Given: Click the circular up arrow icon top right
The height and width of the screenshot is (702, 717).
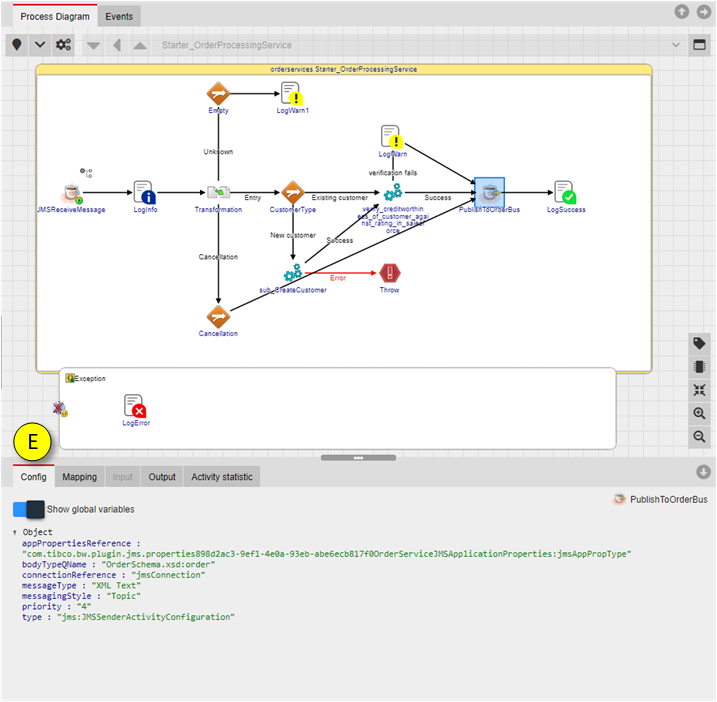Looking at the screenshot, I should (681, 12).
